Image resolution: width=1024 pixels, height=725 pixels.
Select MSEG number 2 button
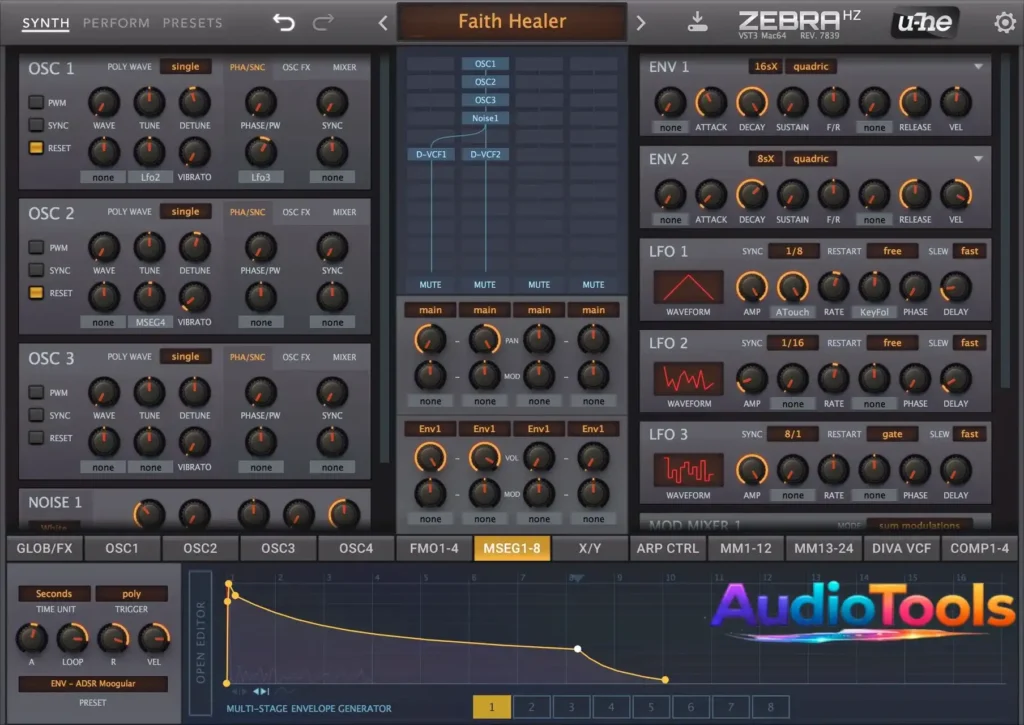(x=532, y=707)
